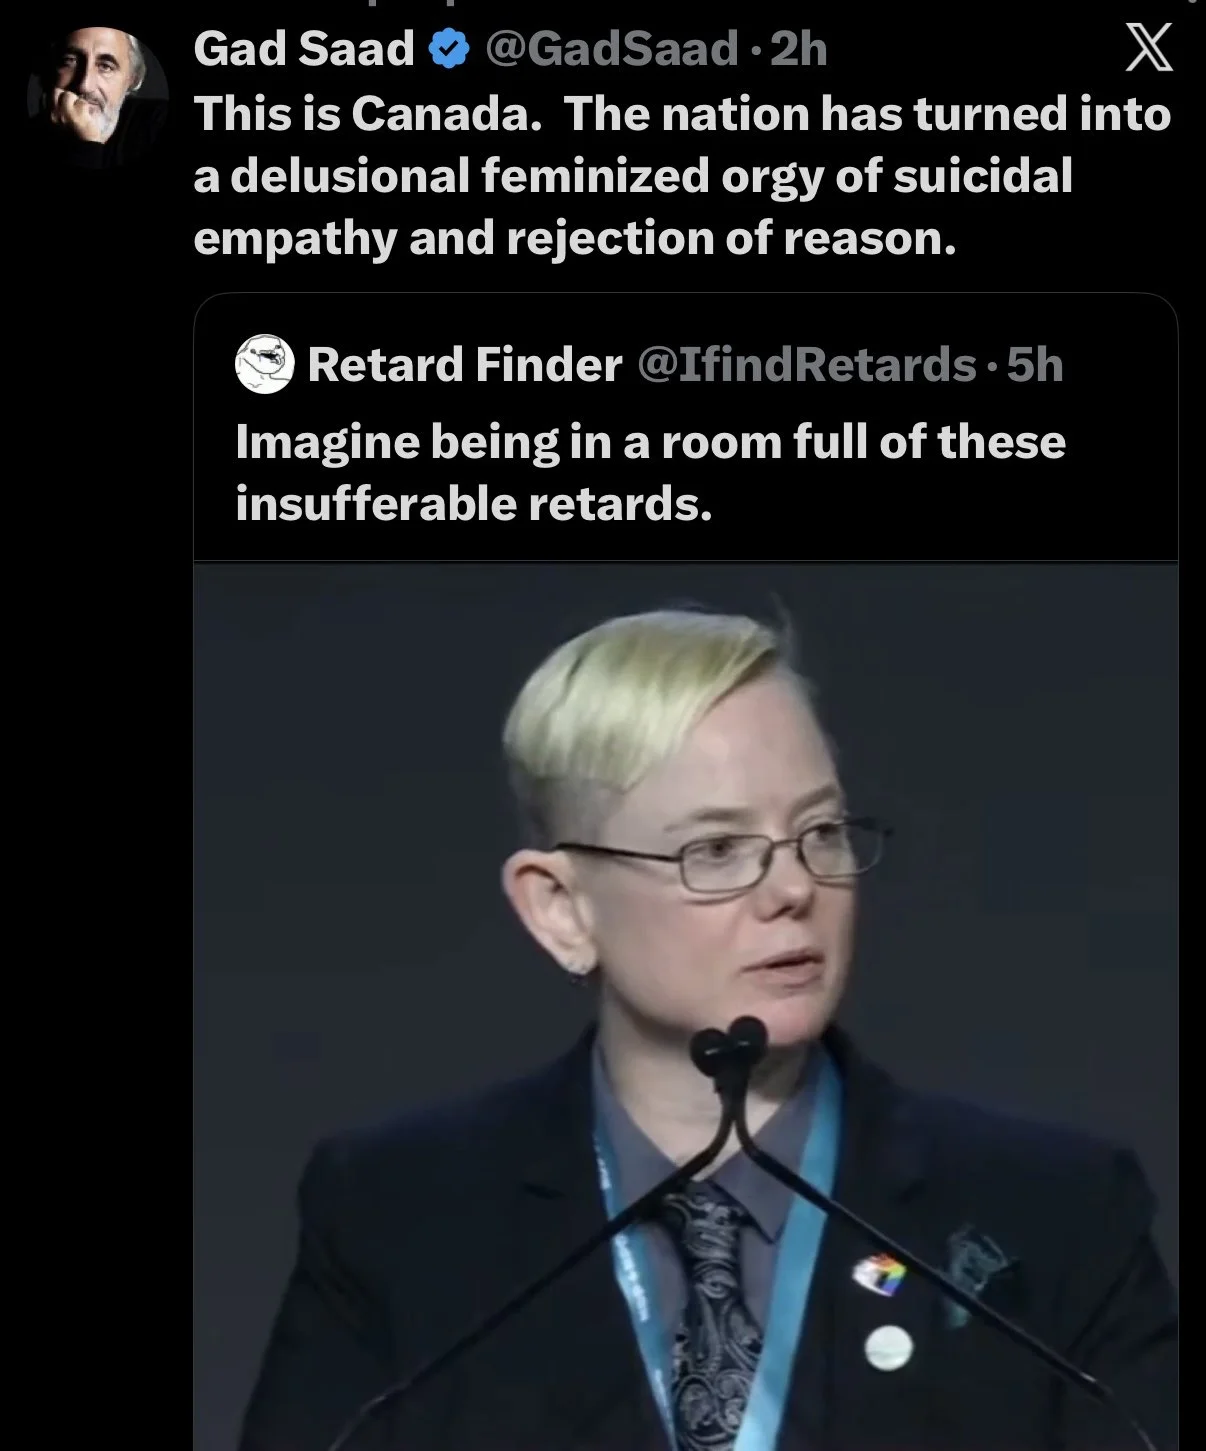Open the quoted author's display name

464,365
